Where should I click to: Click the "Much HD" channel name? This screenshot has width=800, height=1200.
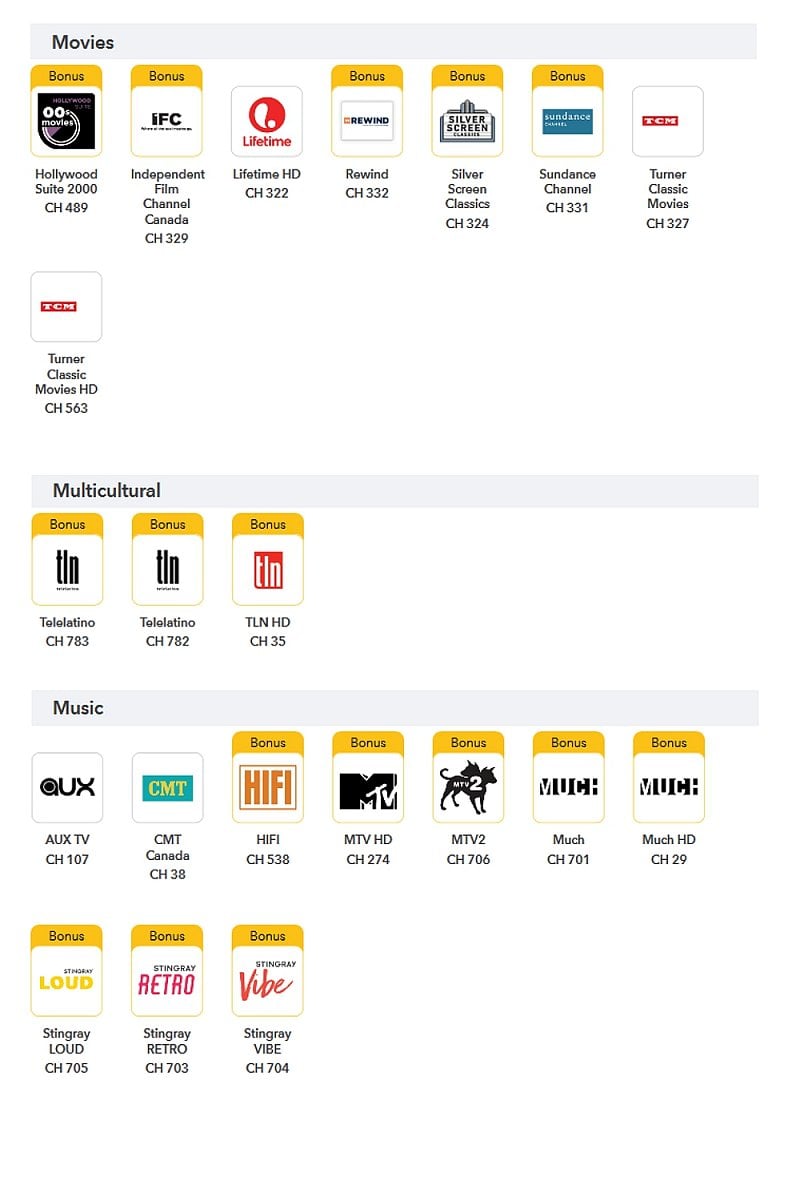point(669,840)
